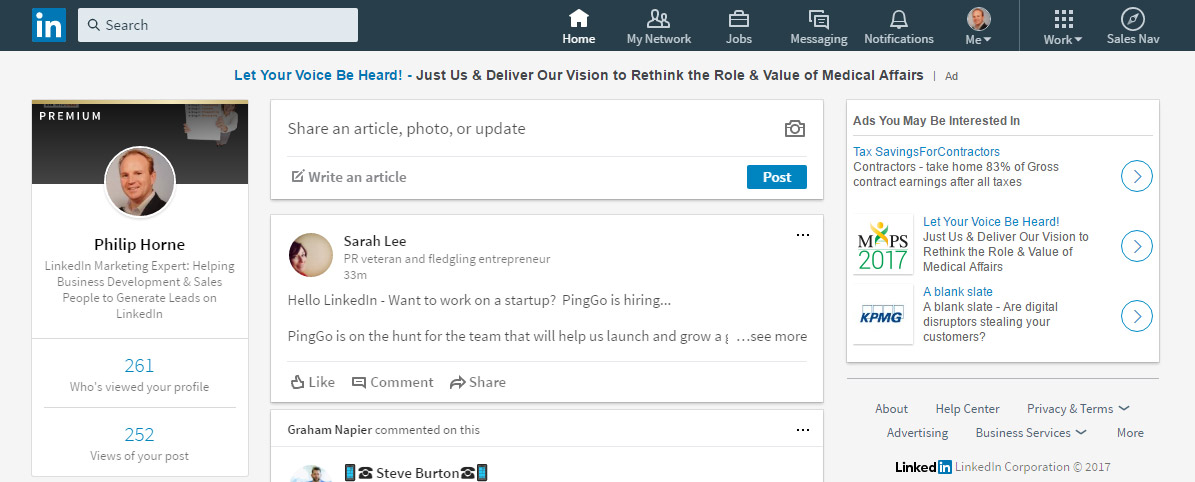This screenshot has width=1195, height=482.
Task: Open About footer link
Action: click(891, 409)
